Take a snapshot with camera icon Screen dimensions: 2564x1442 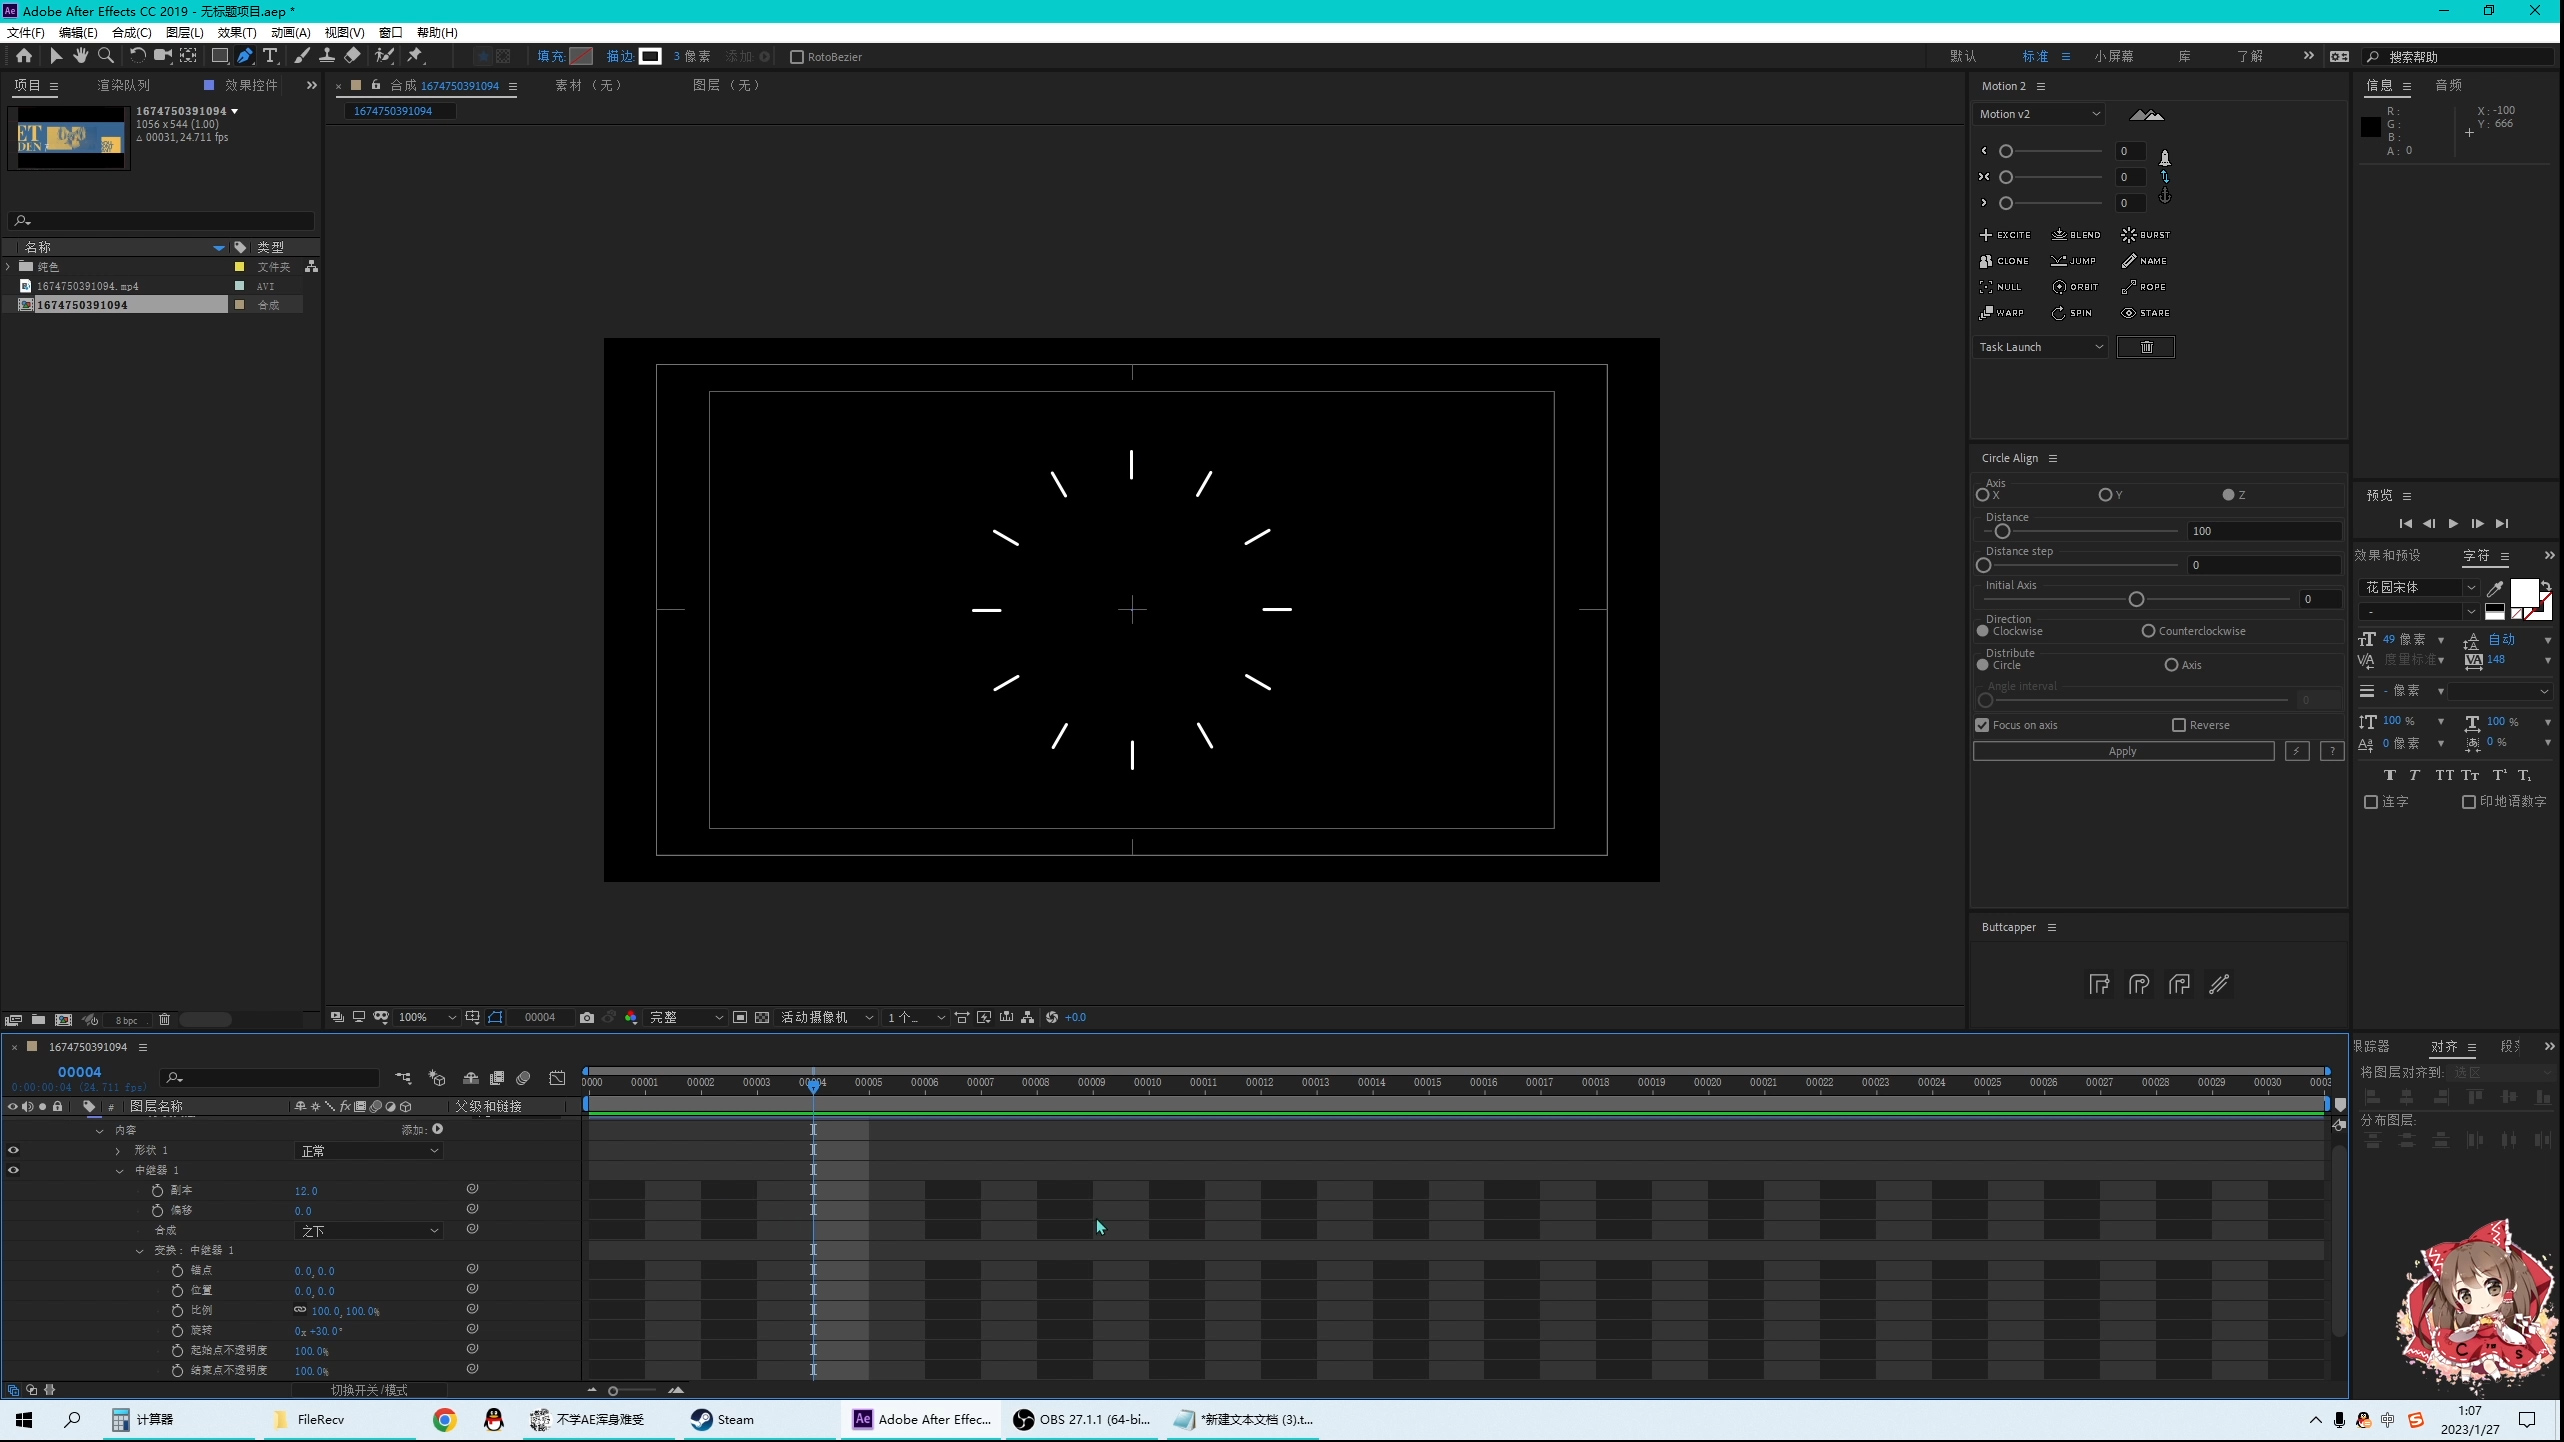[x=587, y=1017]
